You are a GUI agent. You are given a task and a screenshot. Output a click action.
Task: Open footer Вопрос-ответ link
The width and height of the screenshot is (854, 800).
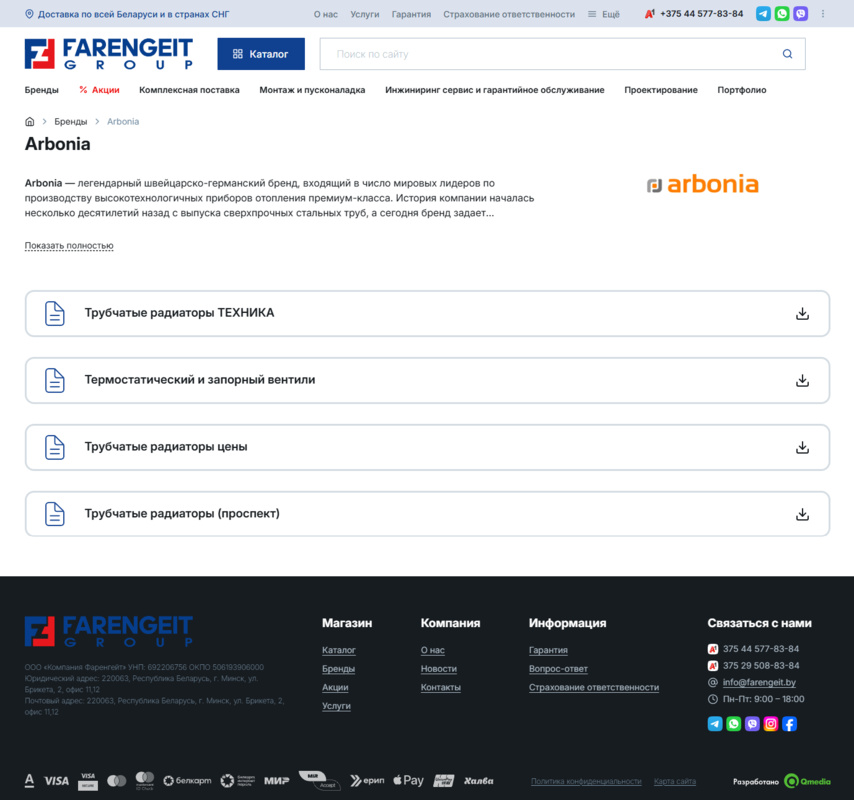click(558, 668)
